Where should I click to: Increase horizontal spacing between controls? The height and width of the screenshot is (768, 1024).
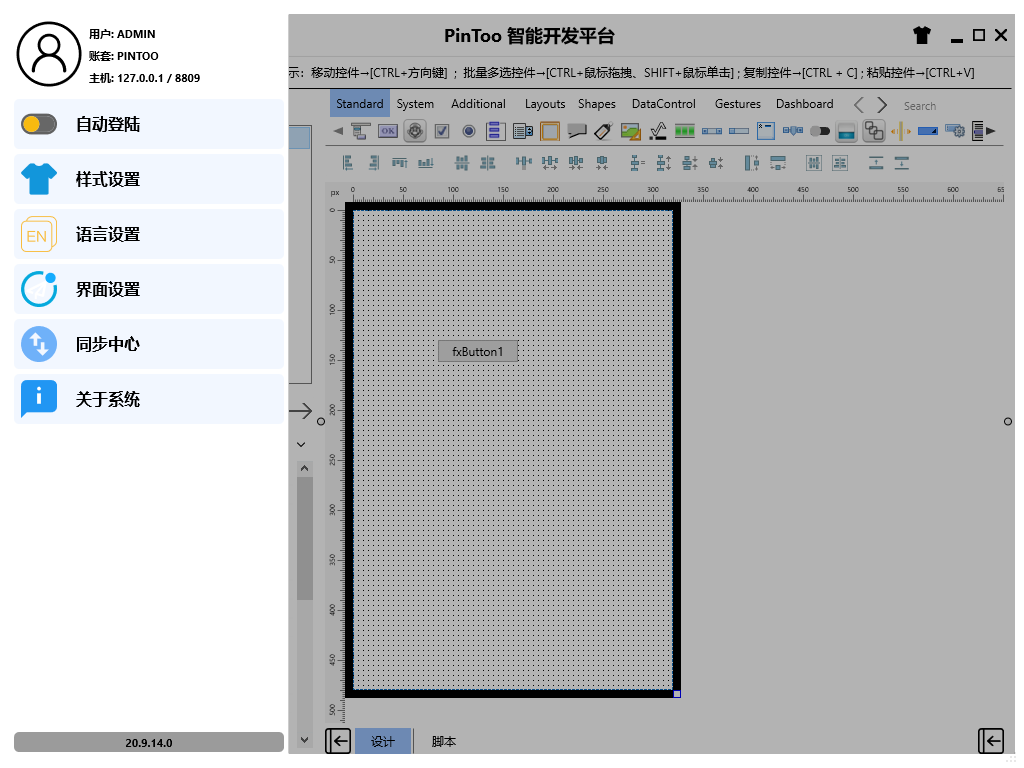549,163
